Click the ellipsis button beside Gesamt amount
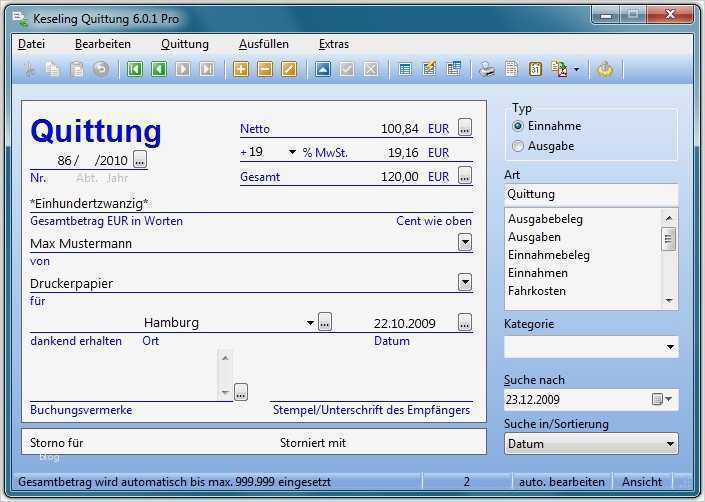This screenshot has width=705, height=502. pyautogui.click(x=465, y=175)
